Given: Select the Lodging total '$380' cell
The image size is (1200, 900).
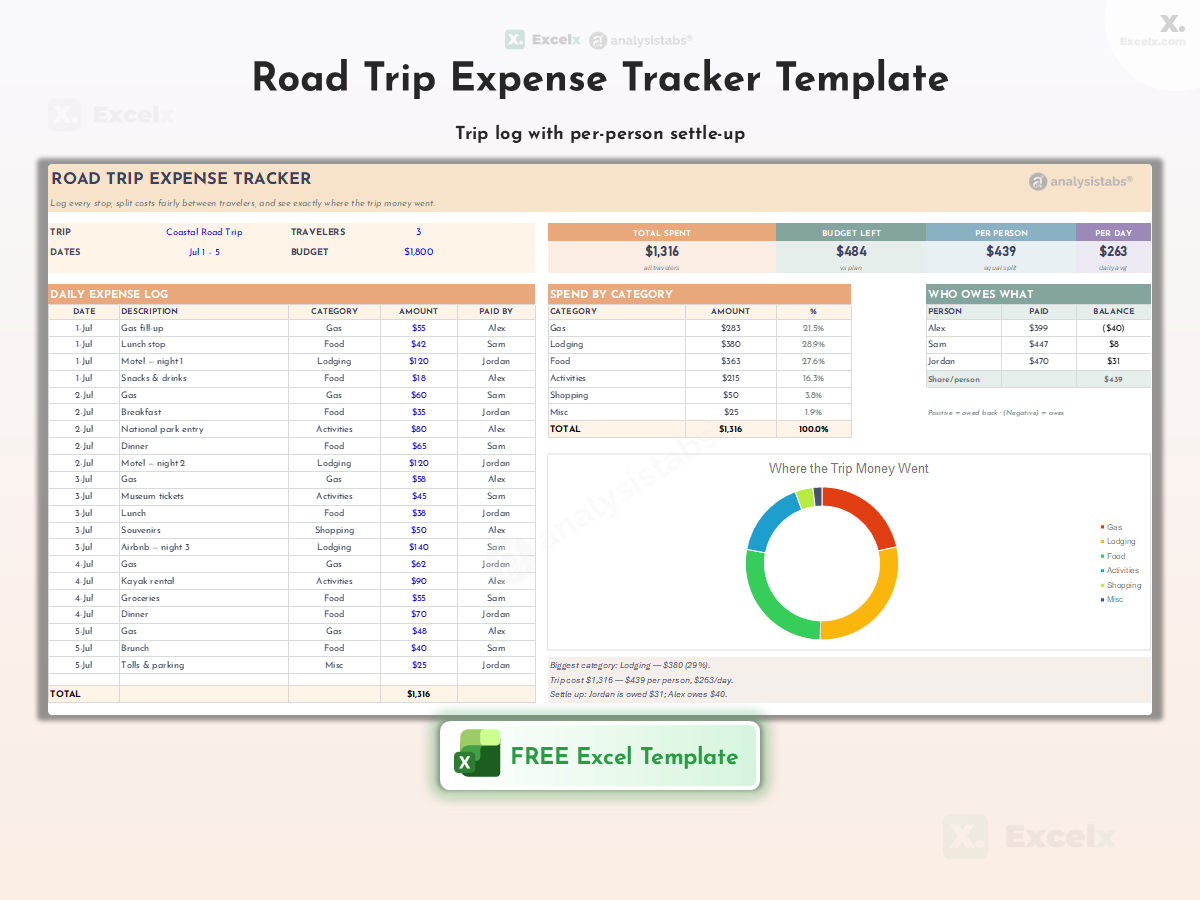Looking at the screenshot, I should point(731,344).
